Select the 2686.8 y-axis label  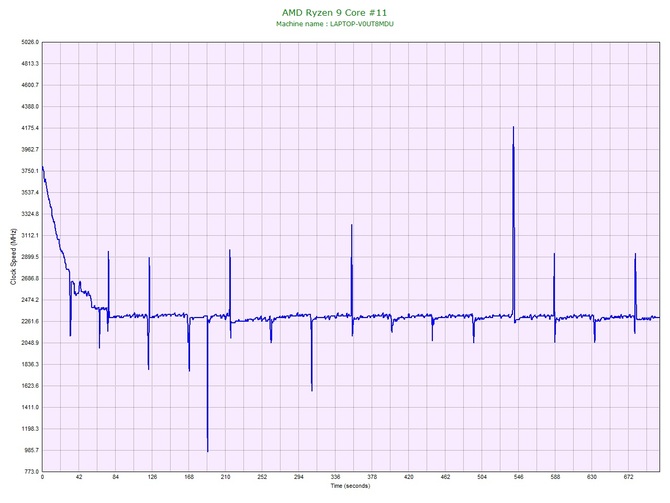(30, 278)
